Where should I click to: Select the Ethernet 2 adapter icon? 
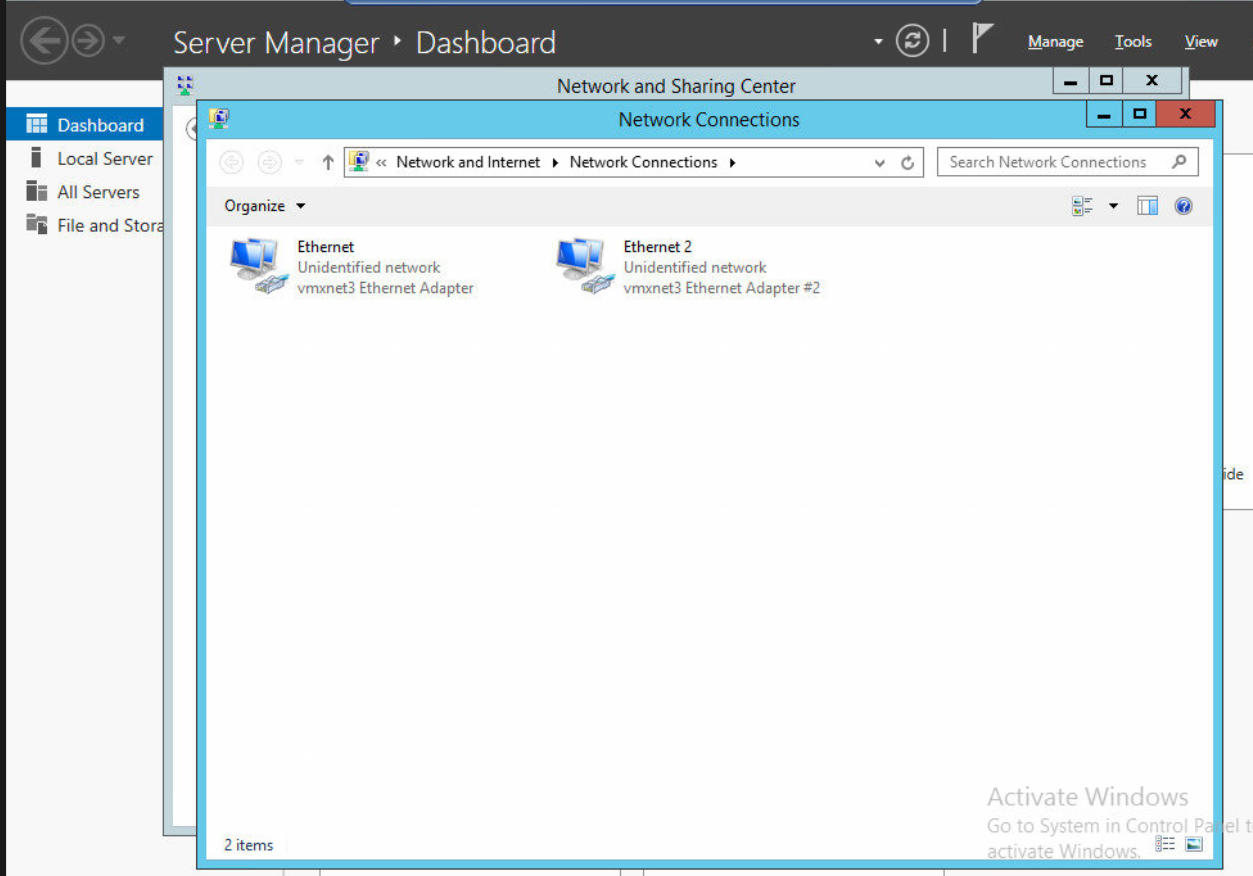click(x=584, y=265)
